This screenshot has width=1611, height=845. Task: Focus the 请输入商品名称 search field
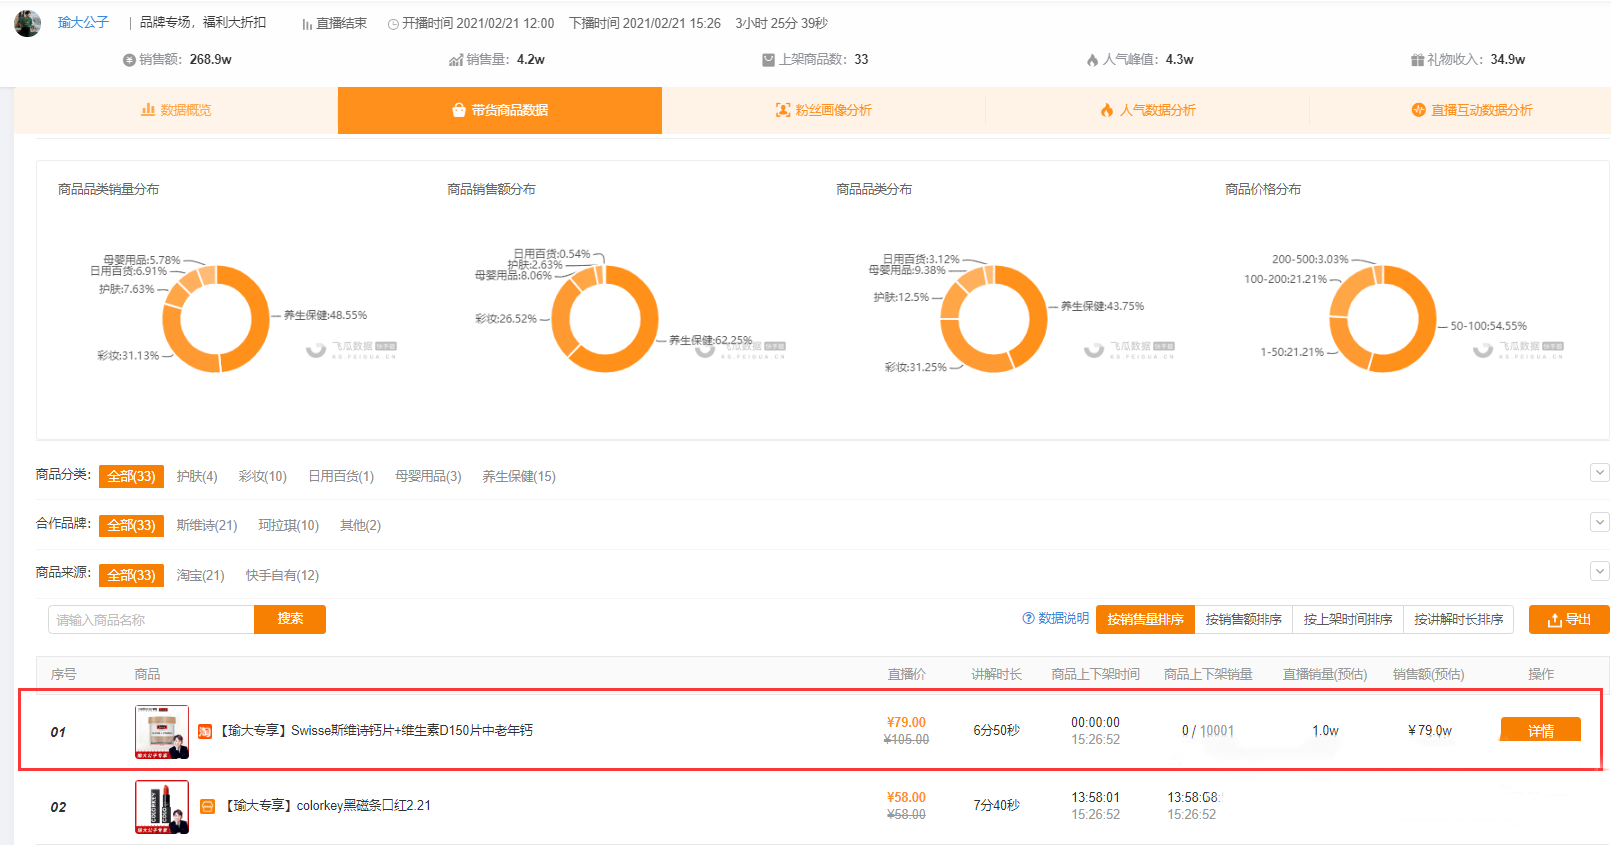pos(151,620)
